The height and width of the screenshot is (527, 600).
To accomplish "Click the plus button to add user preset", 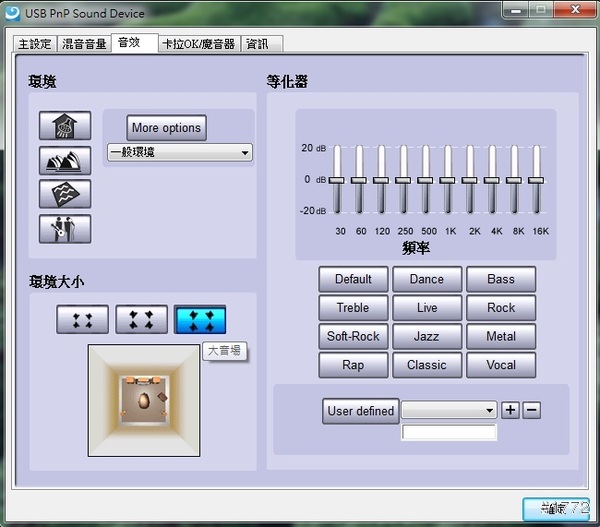I will 510,410.
